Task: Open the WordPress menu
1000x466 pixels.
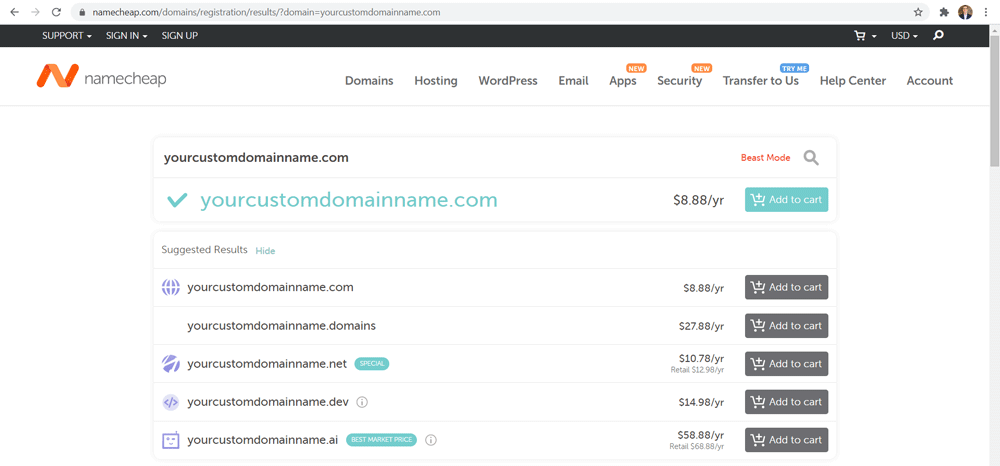Action: coord(508,81)
